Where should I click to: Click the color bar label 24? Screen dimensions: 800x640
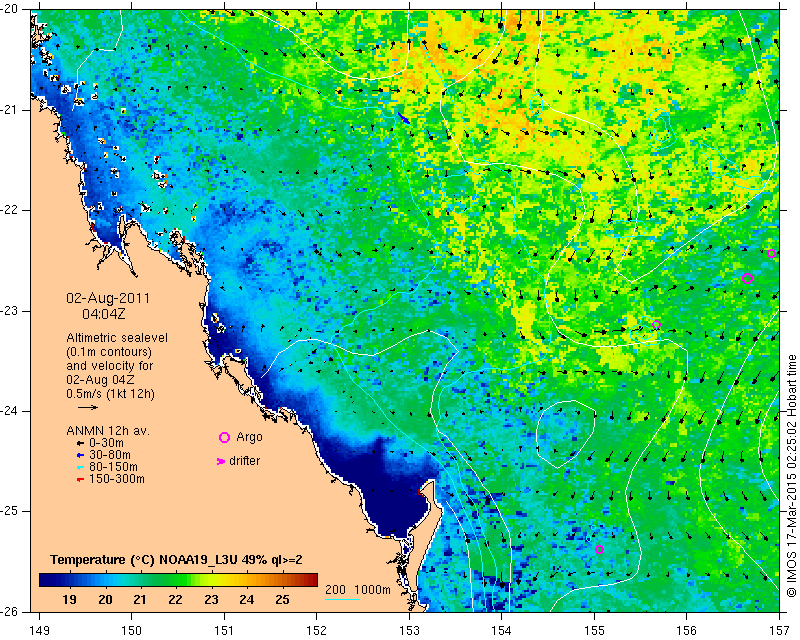(x=247, y=600)
